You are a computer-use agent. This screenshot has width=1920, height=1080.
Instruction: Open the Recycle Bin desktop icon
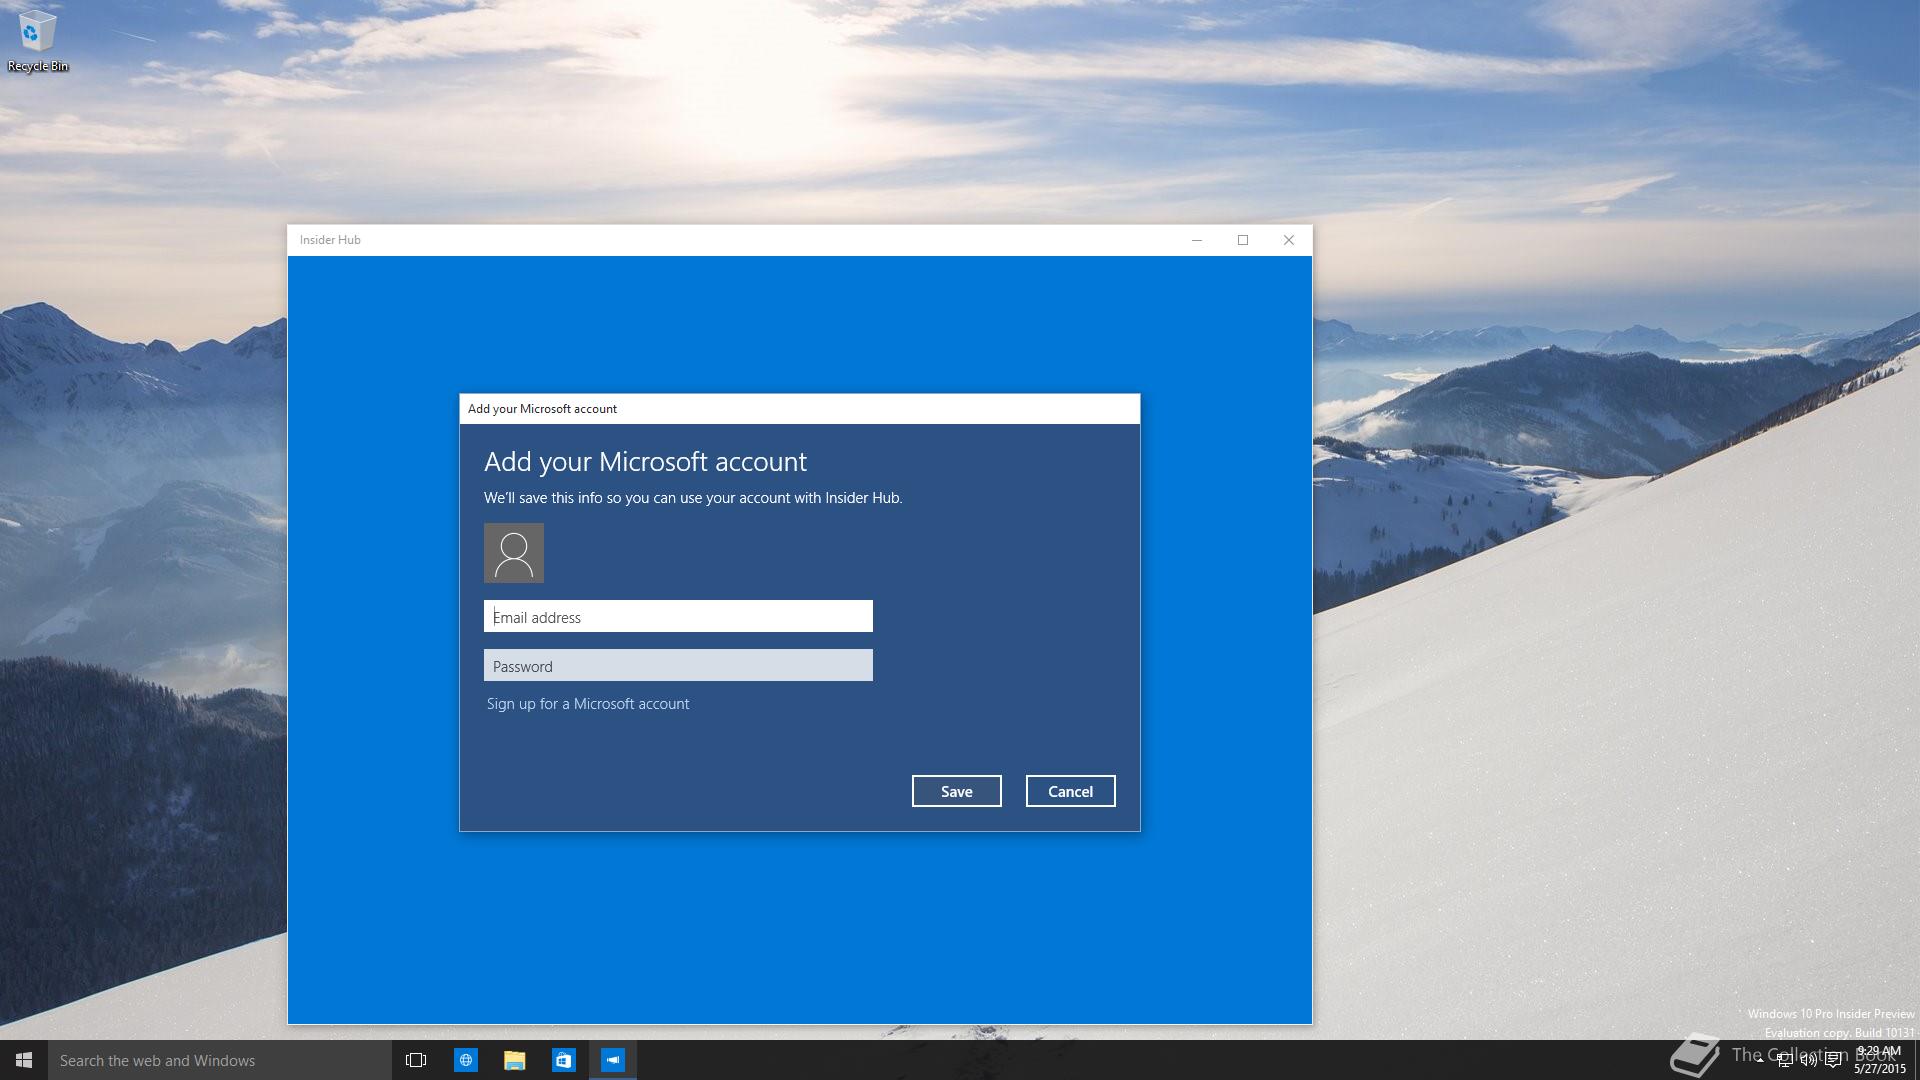coord(37,41)
